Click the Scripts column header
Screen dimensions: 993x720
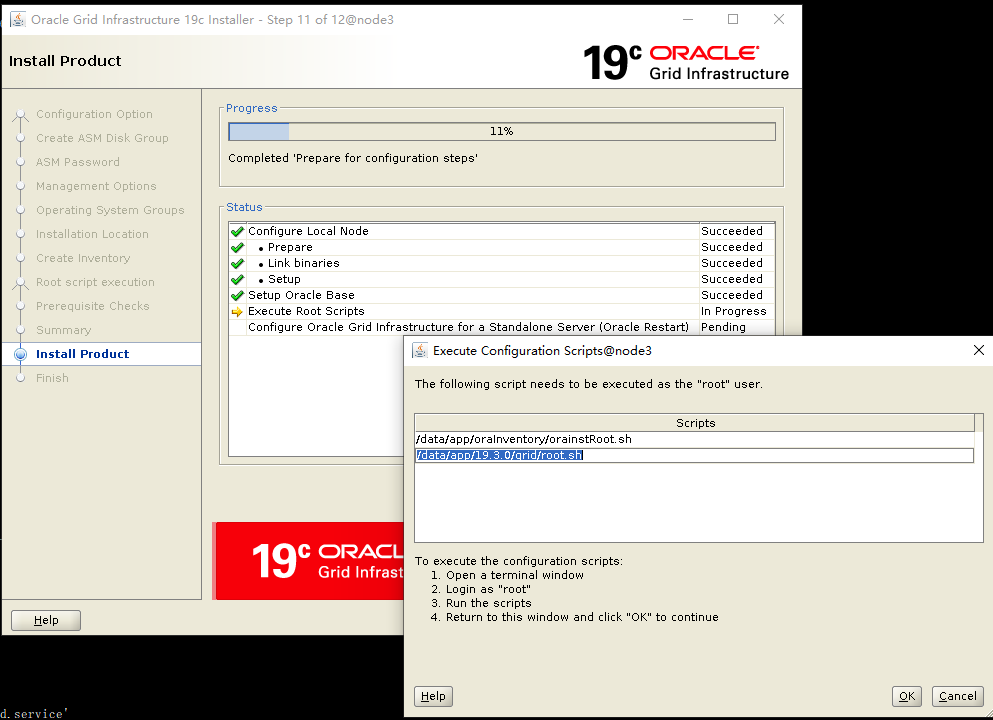pyautogui.click(x=695, y=423)
